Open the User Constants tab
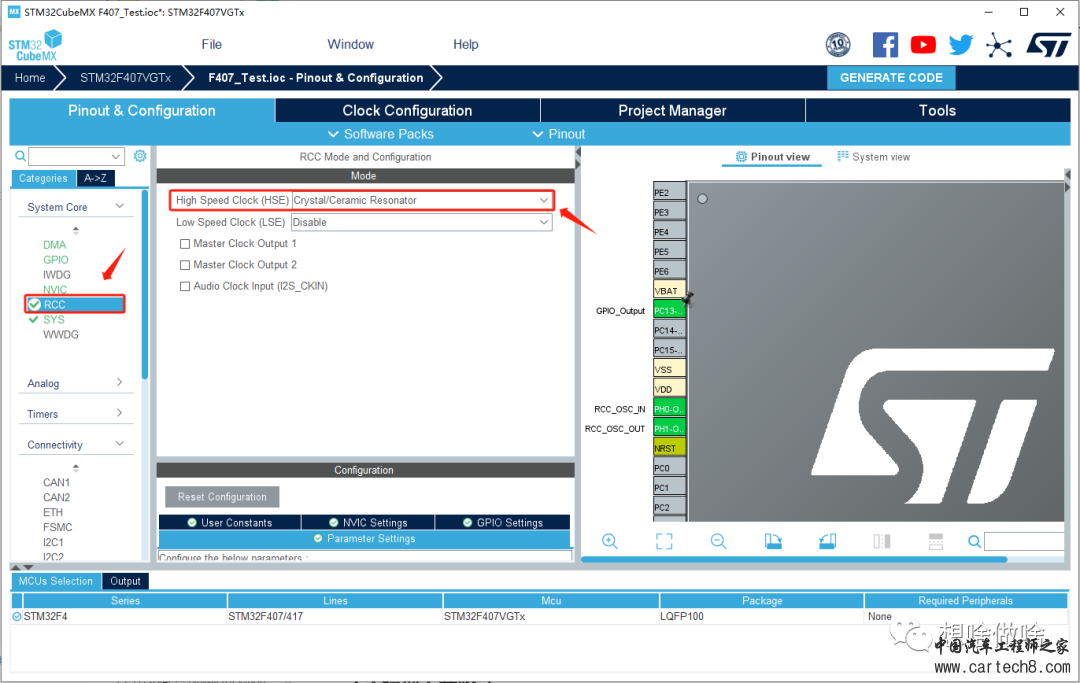Viewport: 1080px width, 683px height. click(x=229, y=523)
